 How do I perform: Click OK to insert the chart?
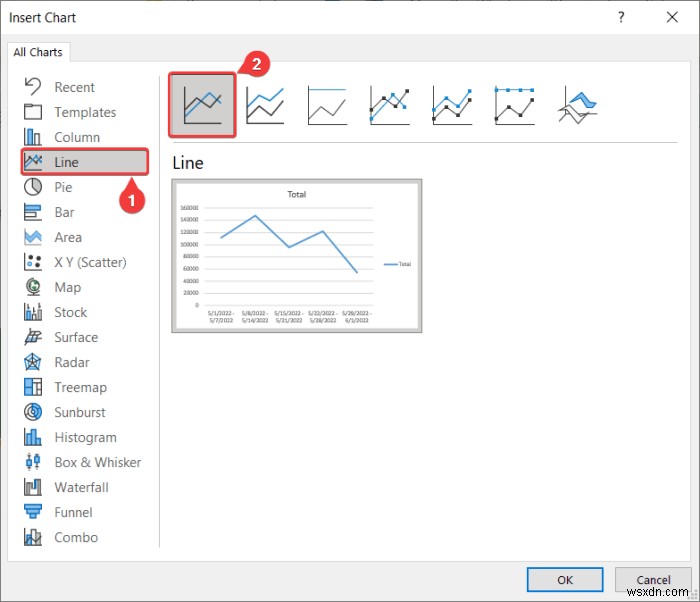(565, 580)
